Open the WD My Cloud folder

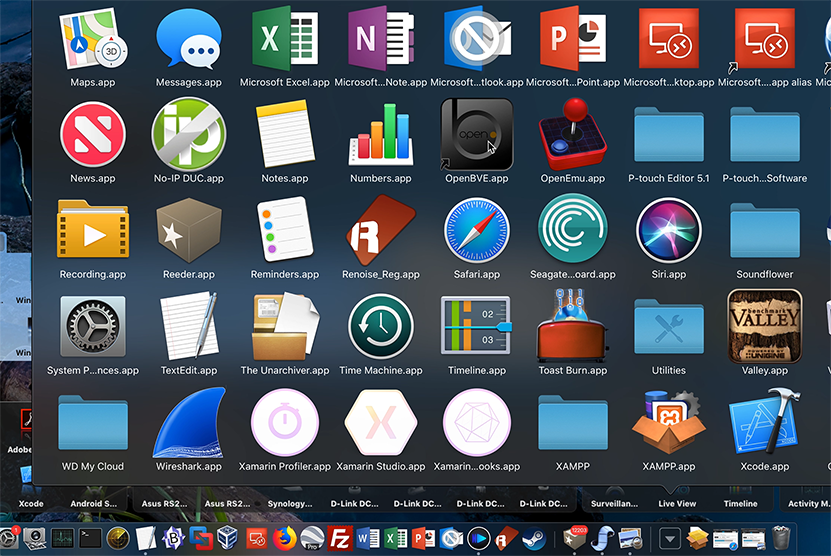[93, 422]
